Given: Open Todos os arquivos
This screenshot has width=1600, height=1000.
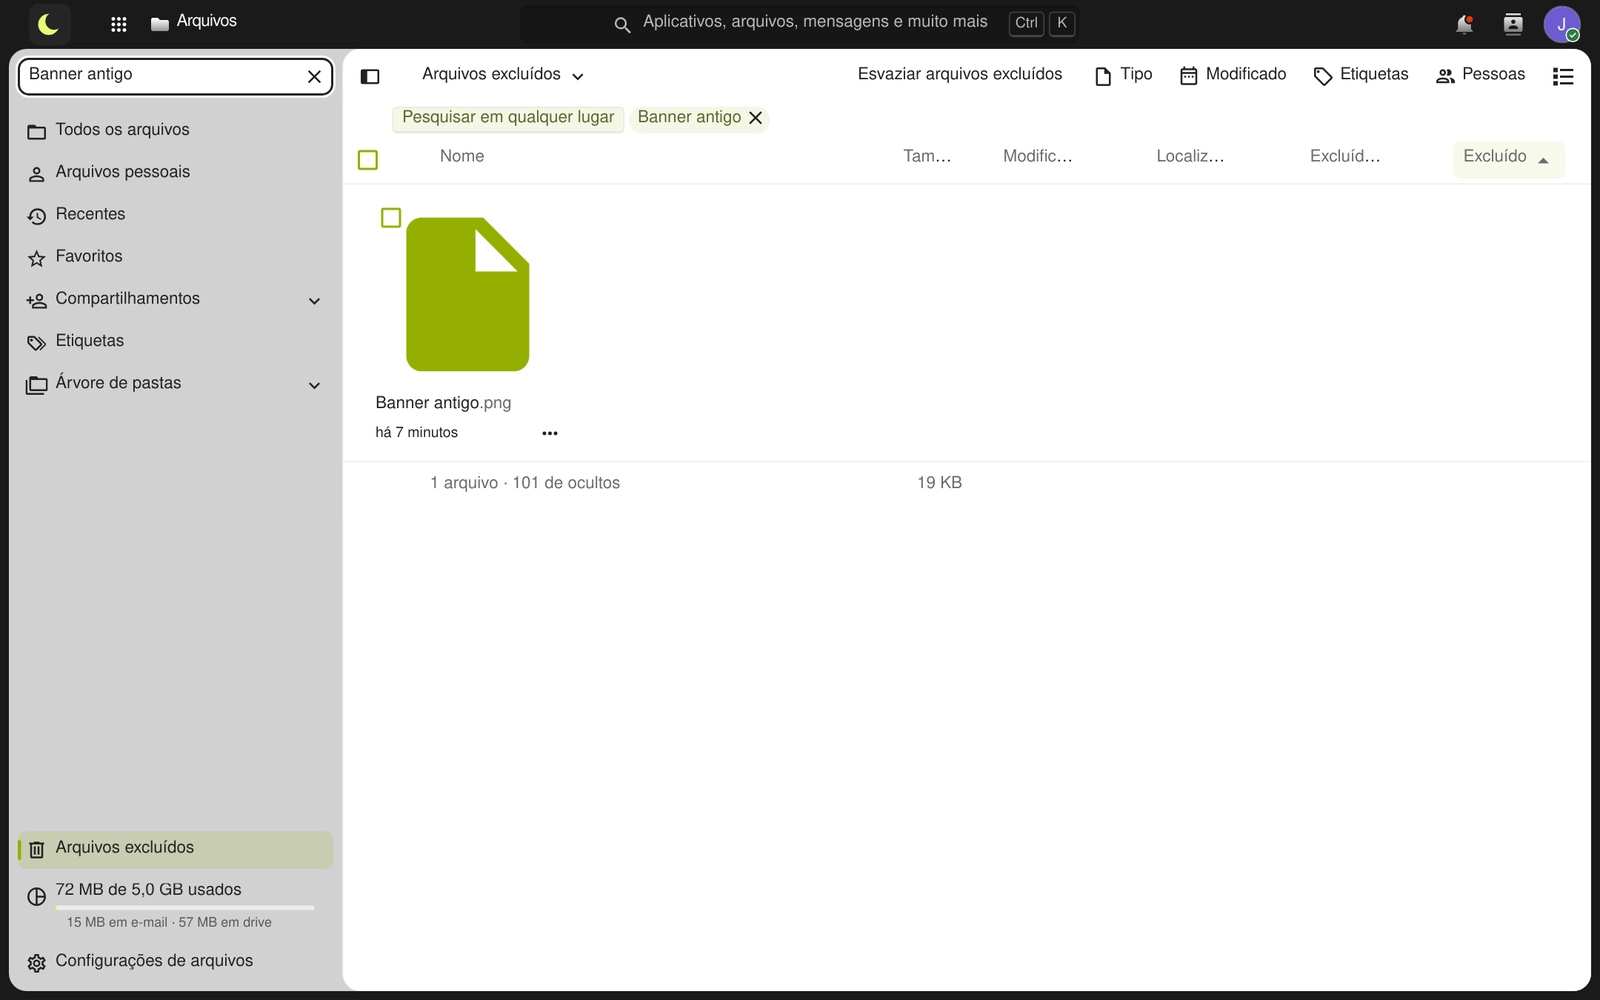Looking at the screenshot, I should point(175,130).
